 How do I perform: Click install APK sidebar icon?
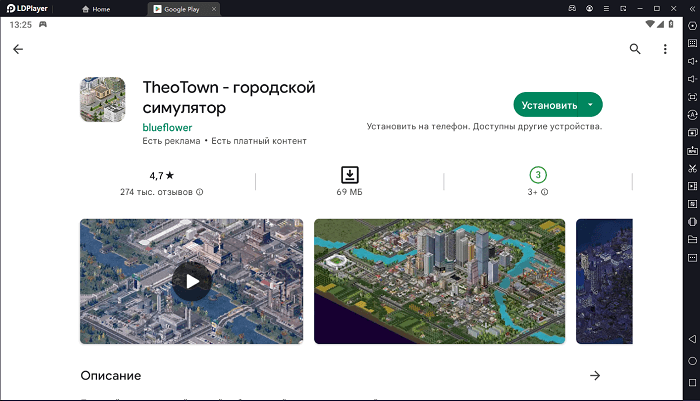692,150
